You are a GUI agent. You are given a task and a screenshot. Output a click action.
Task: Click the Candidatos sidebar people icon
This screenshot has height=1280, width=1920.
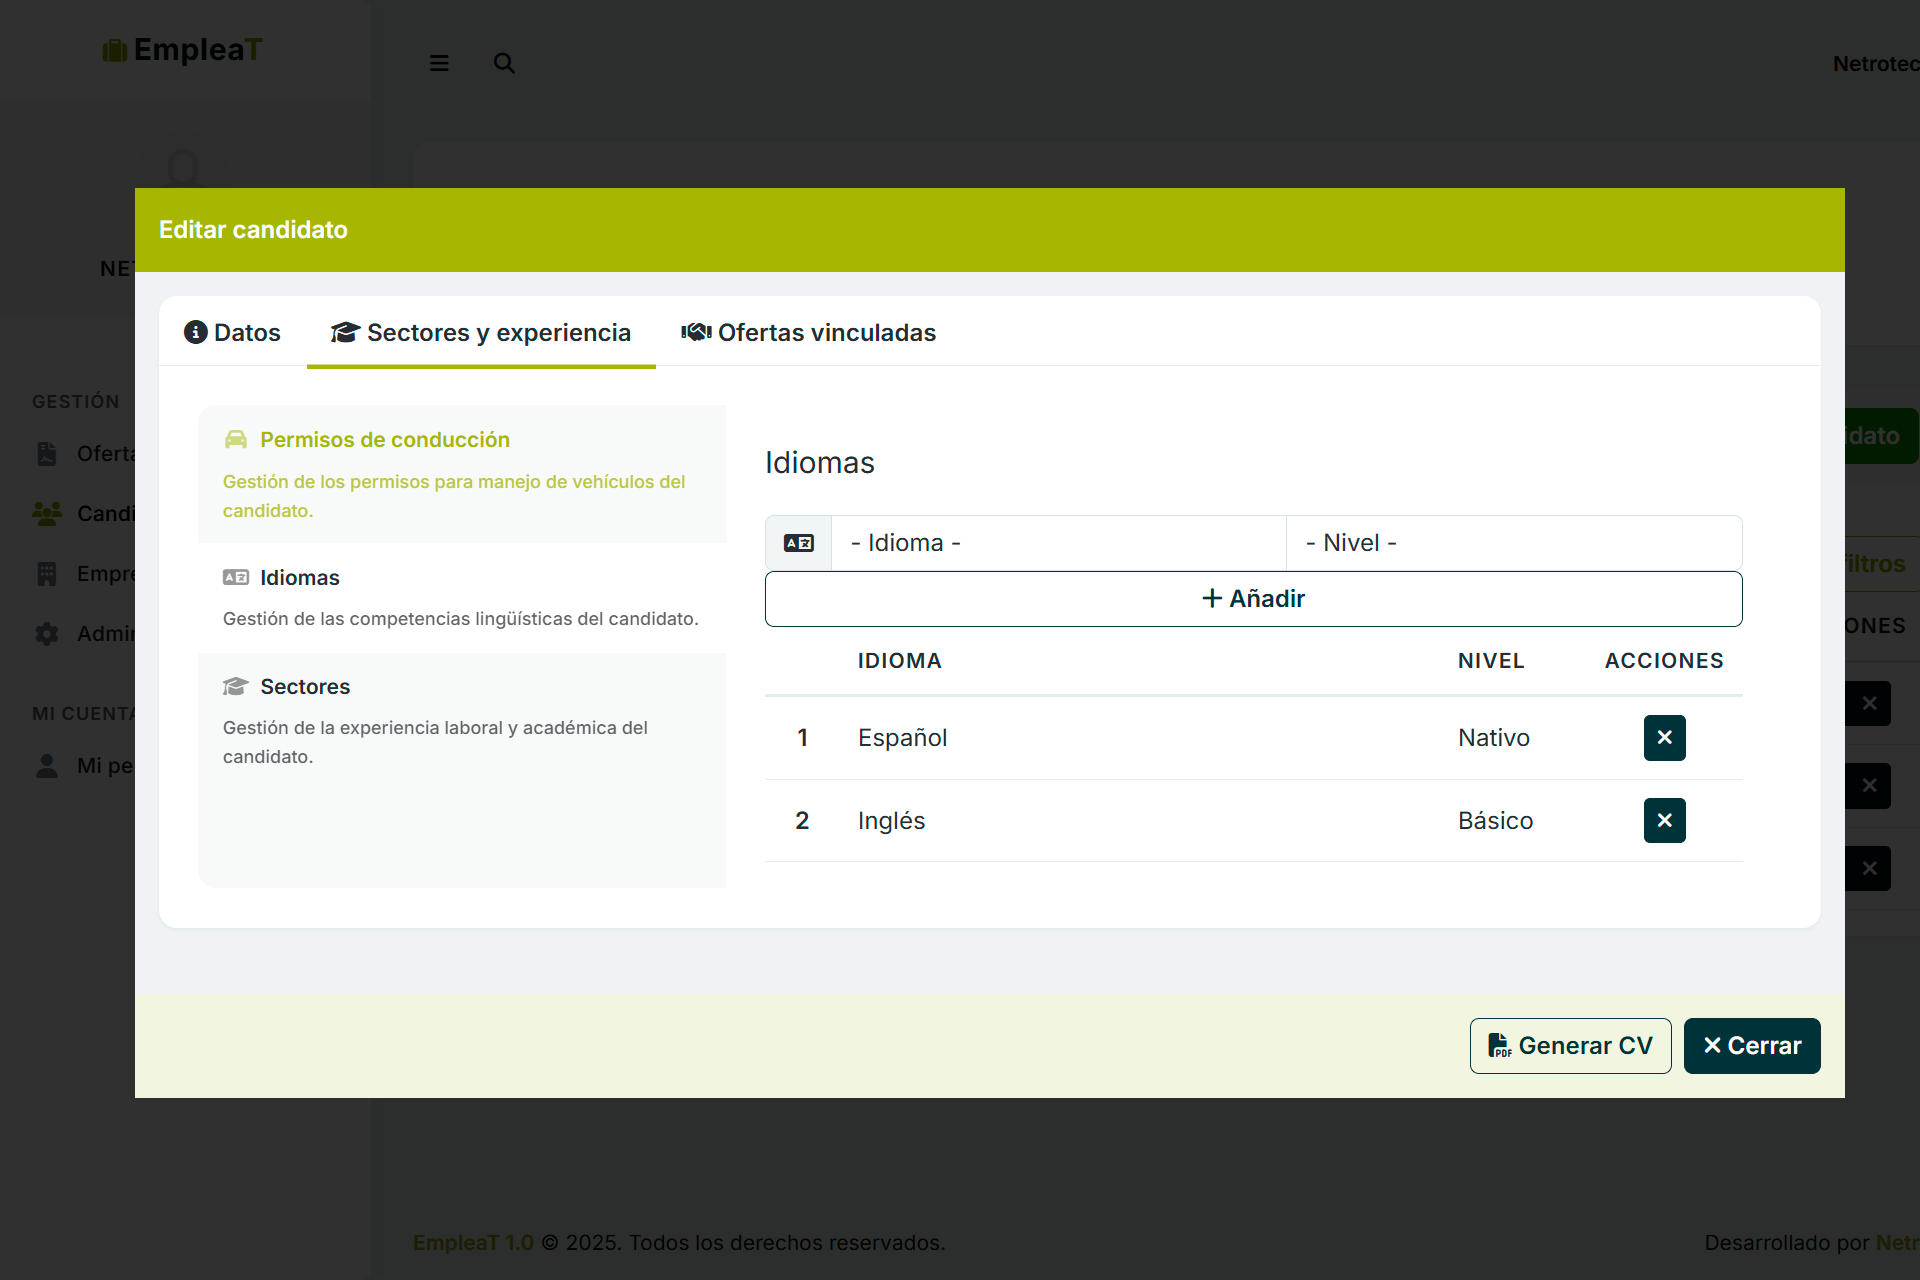coord(47,514)
